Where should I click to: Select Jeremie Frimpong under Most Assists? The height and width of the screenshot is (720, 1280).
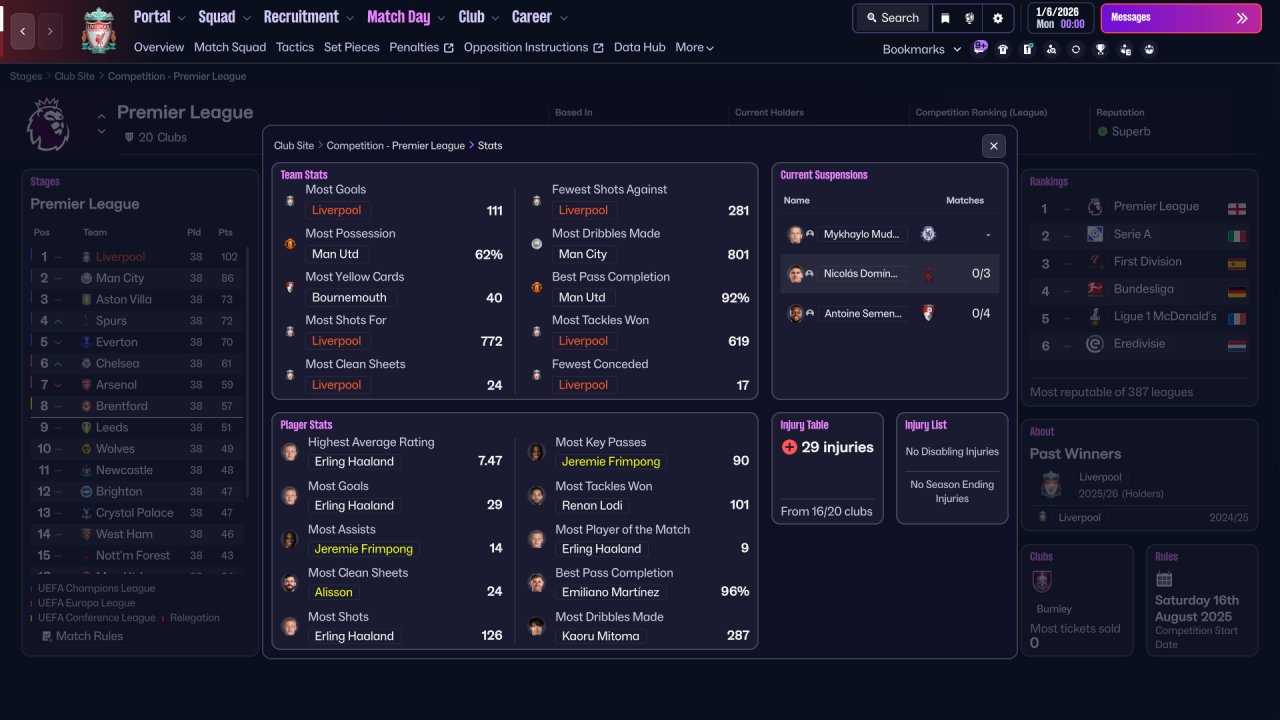tap(364, 549)
